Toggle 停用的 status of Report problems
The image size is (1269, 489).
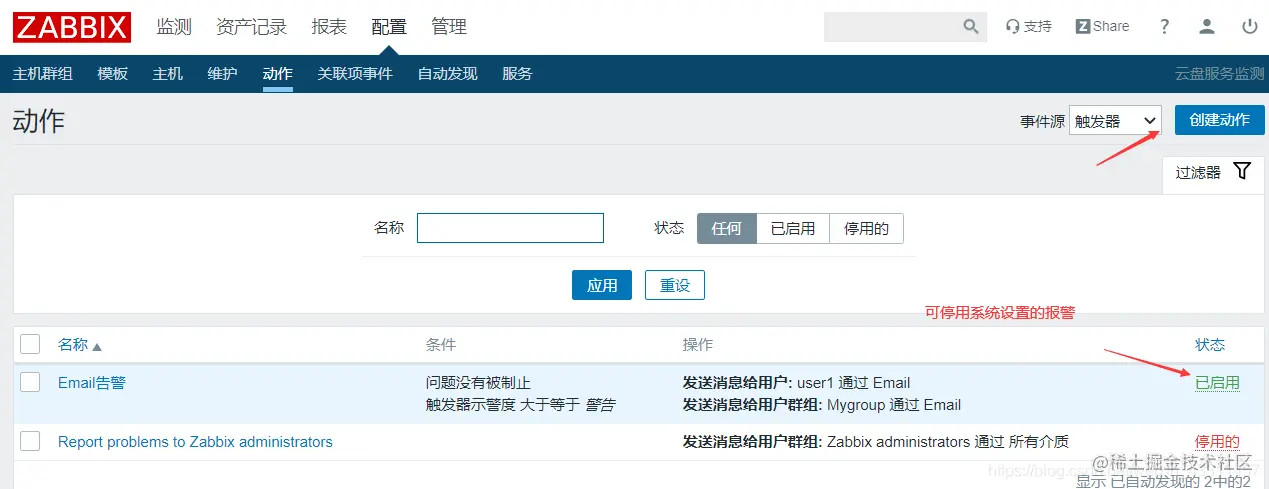[1217, 442]
